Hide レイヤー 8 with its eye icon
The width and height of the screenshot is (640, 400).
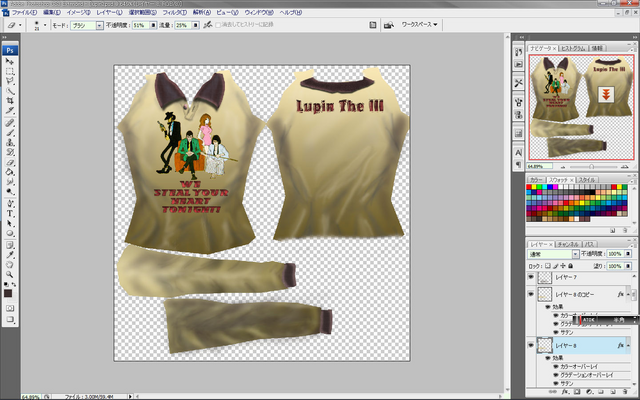(x=531, y=345)
